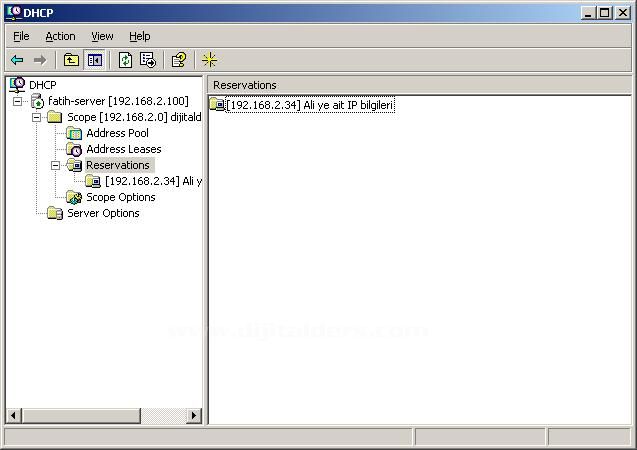Screen dimensions: 637x450
Task: Open the Help toolbar icon
Action: [x=178, y=60]
